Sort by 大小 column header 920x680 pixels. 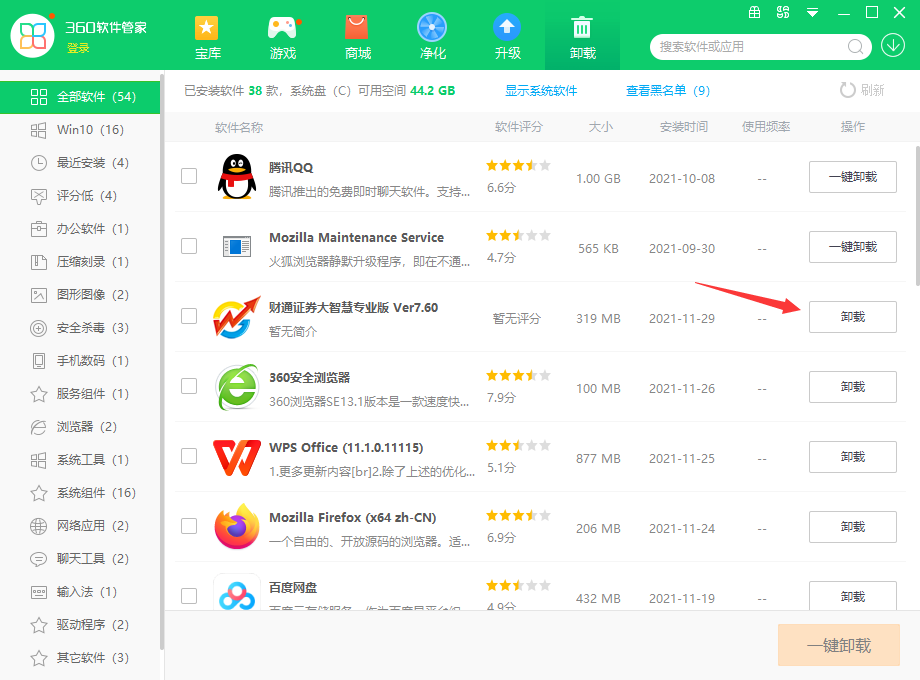point(601,127)
